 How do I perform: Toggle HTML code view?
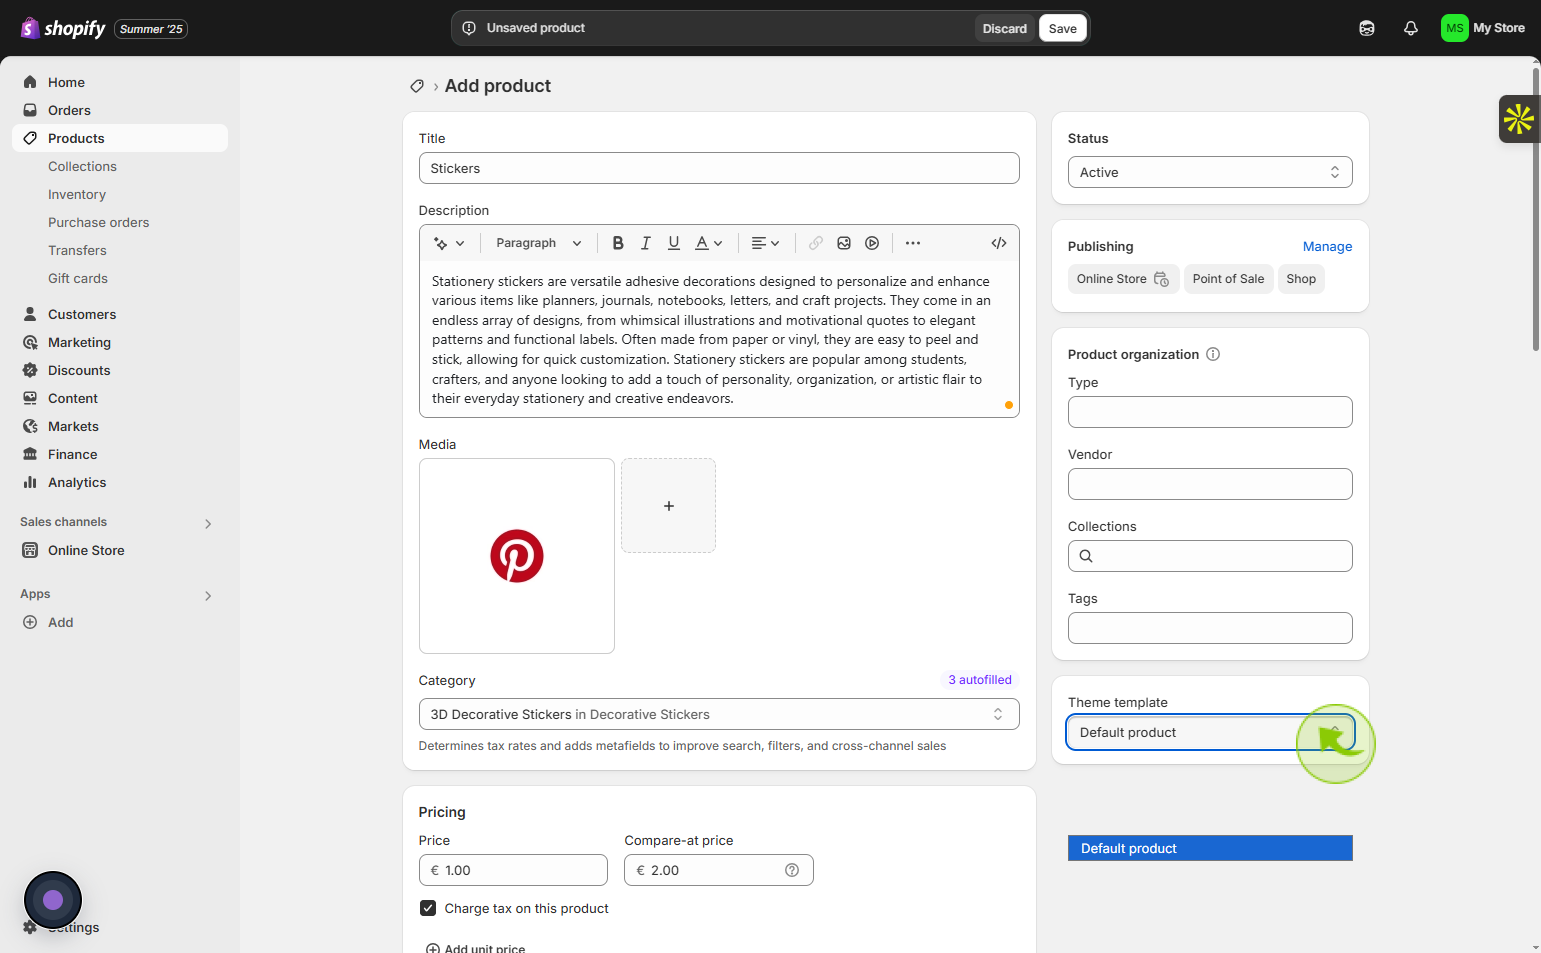[999, 243]
